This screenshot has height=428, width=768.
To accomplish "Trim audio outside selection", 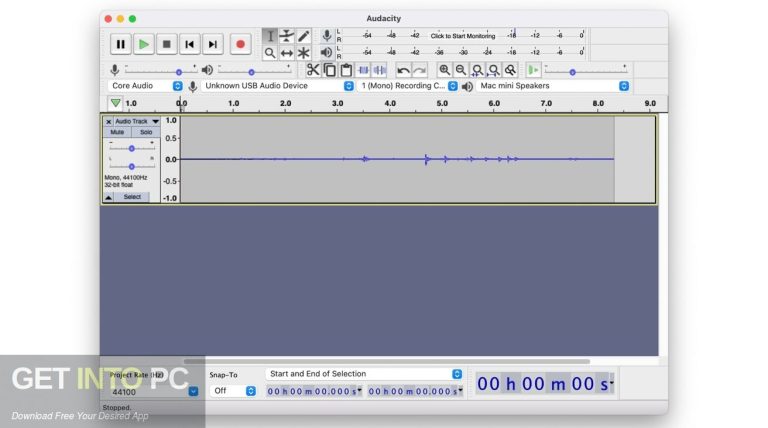I will tap(363, 70).
